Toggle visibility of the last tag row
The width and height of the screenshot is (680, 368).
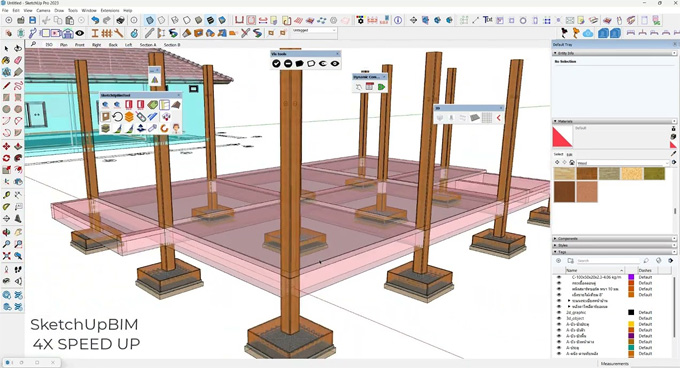[559, 354]
